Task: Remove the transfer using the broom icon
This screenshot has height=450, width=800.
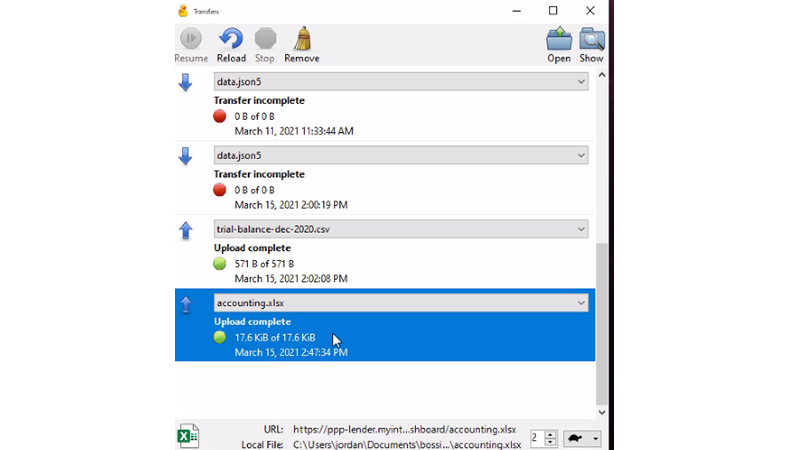Action: 302,45
